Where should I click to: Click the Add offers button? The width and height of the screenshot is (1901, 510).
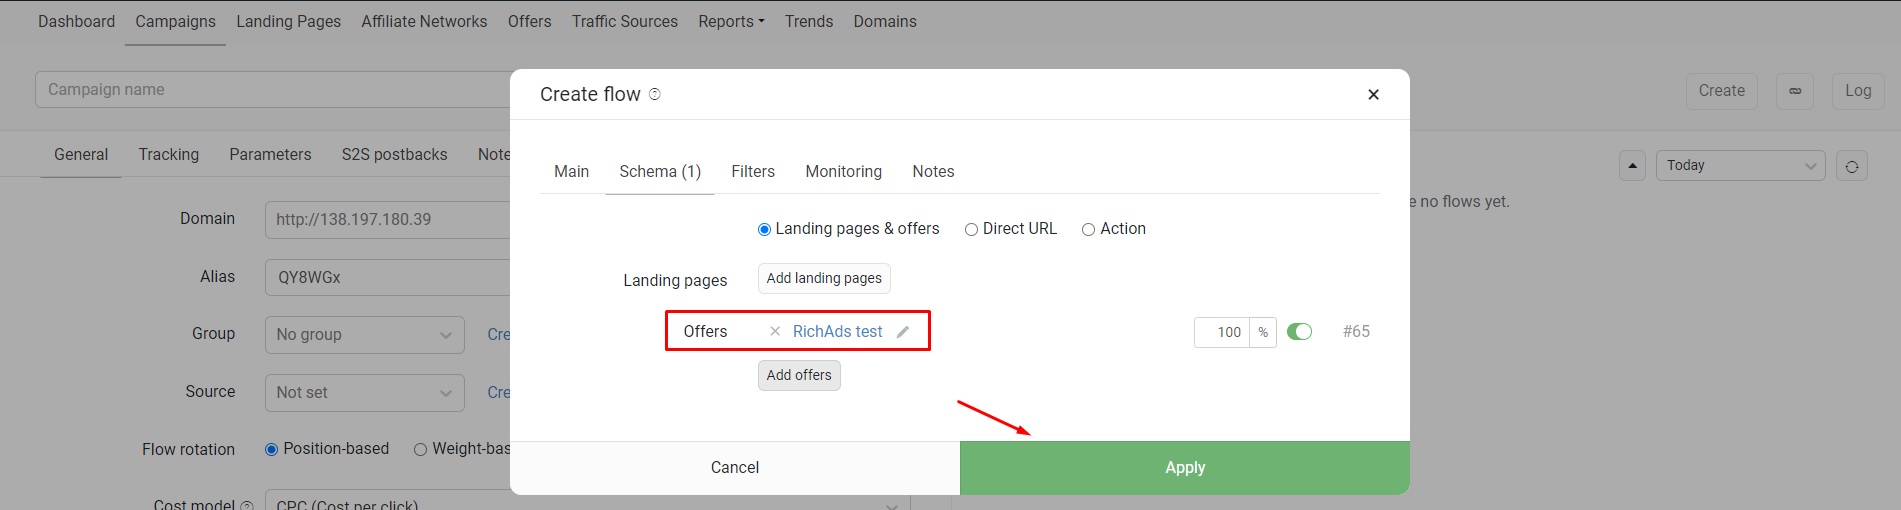click(x=799, y=375)
